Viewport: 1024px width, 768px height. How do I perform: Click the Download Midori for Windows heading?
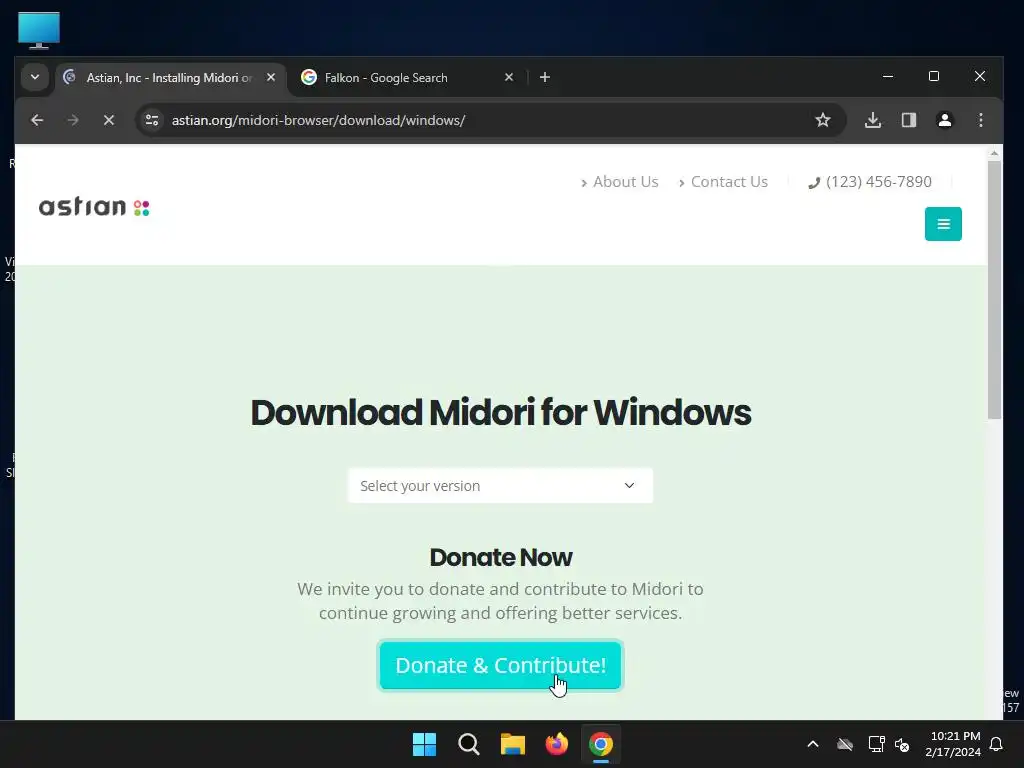click(501, 413)
